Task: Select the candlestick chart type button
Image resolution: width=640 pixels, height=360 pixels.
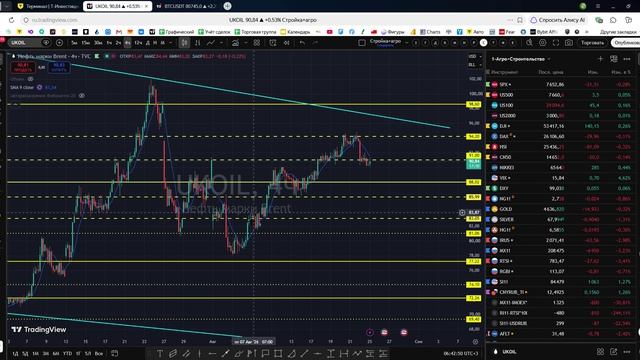Action: point(184,42)
